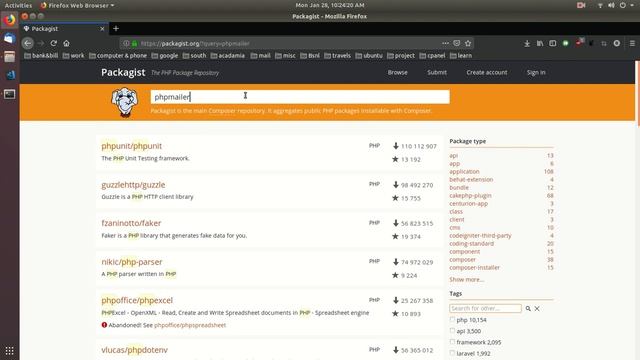The image size is (640, 360).
Task: Open the Activities overview
Action: (18, 5)
